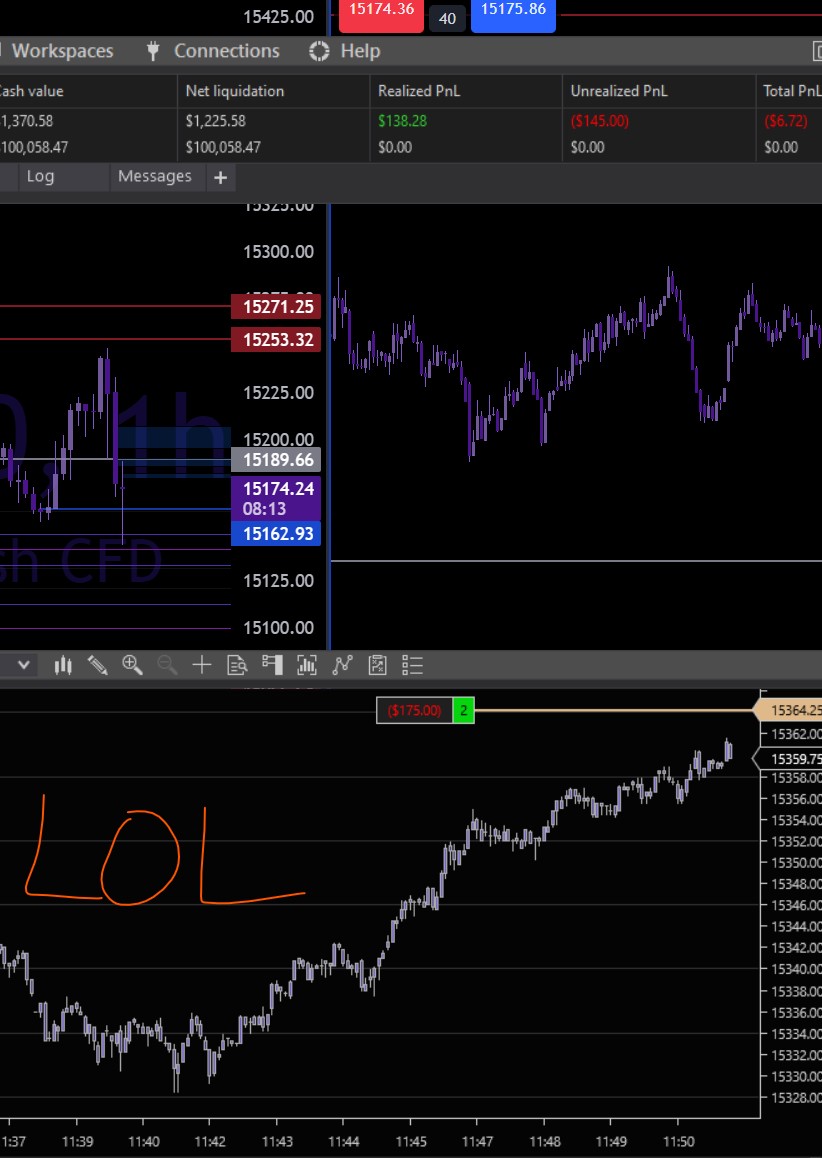Viewport: 822px width, 1158px height.
Task: Select the position quantity marker 2
Action: tap(463, 710)
